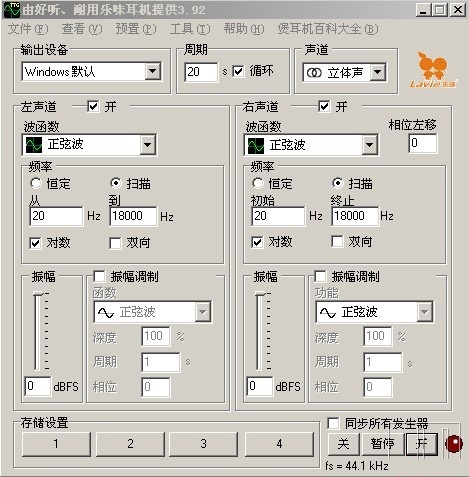
Task: Click storage preset button 3
Action: click(204, 444)
